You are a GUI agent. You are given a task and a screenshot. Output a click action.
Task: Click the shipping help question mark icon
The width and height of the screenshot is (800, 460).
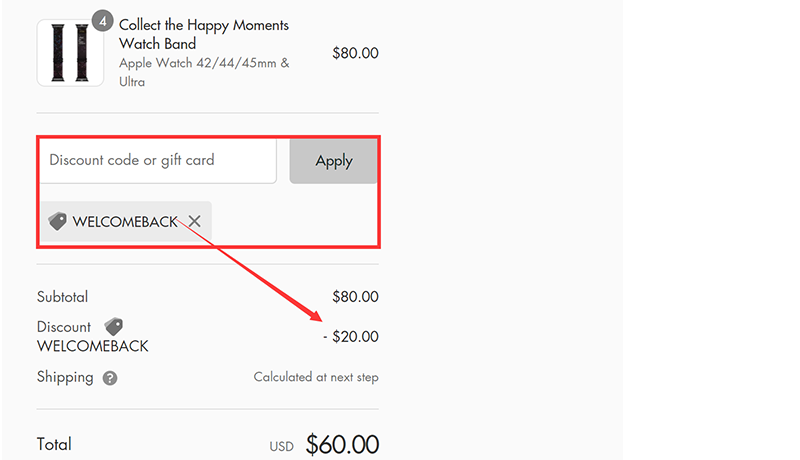click(110, 378)
